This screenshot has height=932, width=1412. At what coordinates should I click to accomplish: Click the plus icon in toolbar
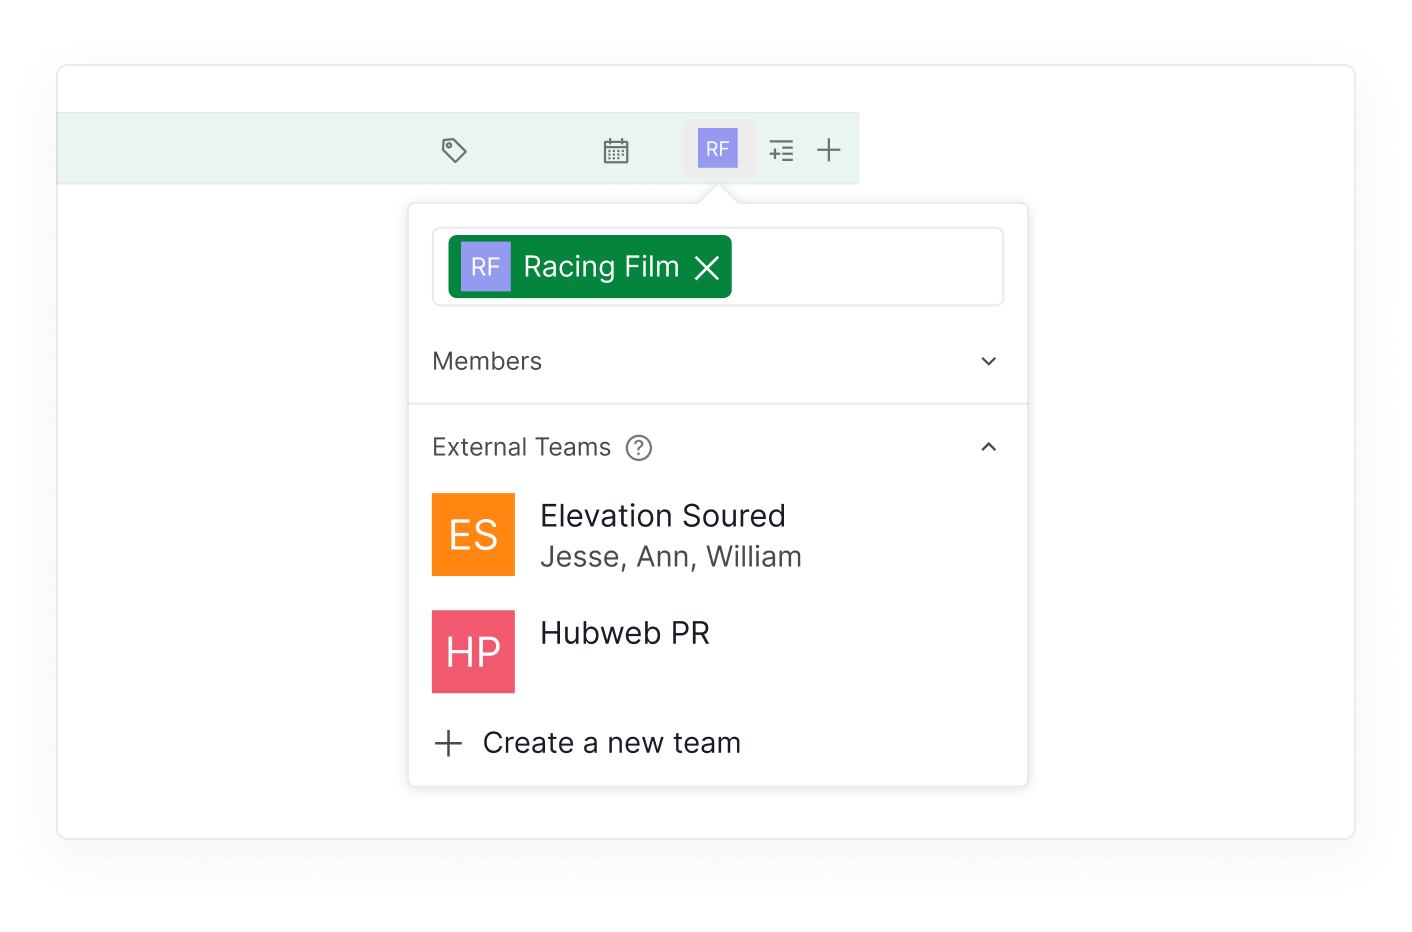click(x=829, y=150)
